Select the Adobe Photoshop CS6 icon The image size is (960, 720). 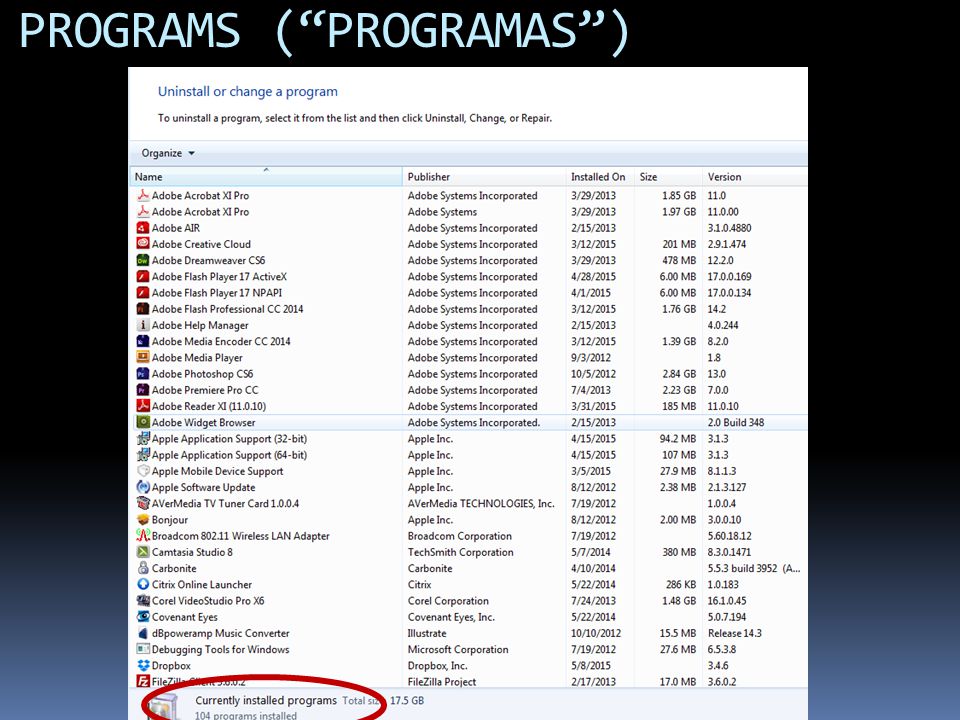pos(143,373)
